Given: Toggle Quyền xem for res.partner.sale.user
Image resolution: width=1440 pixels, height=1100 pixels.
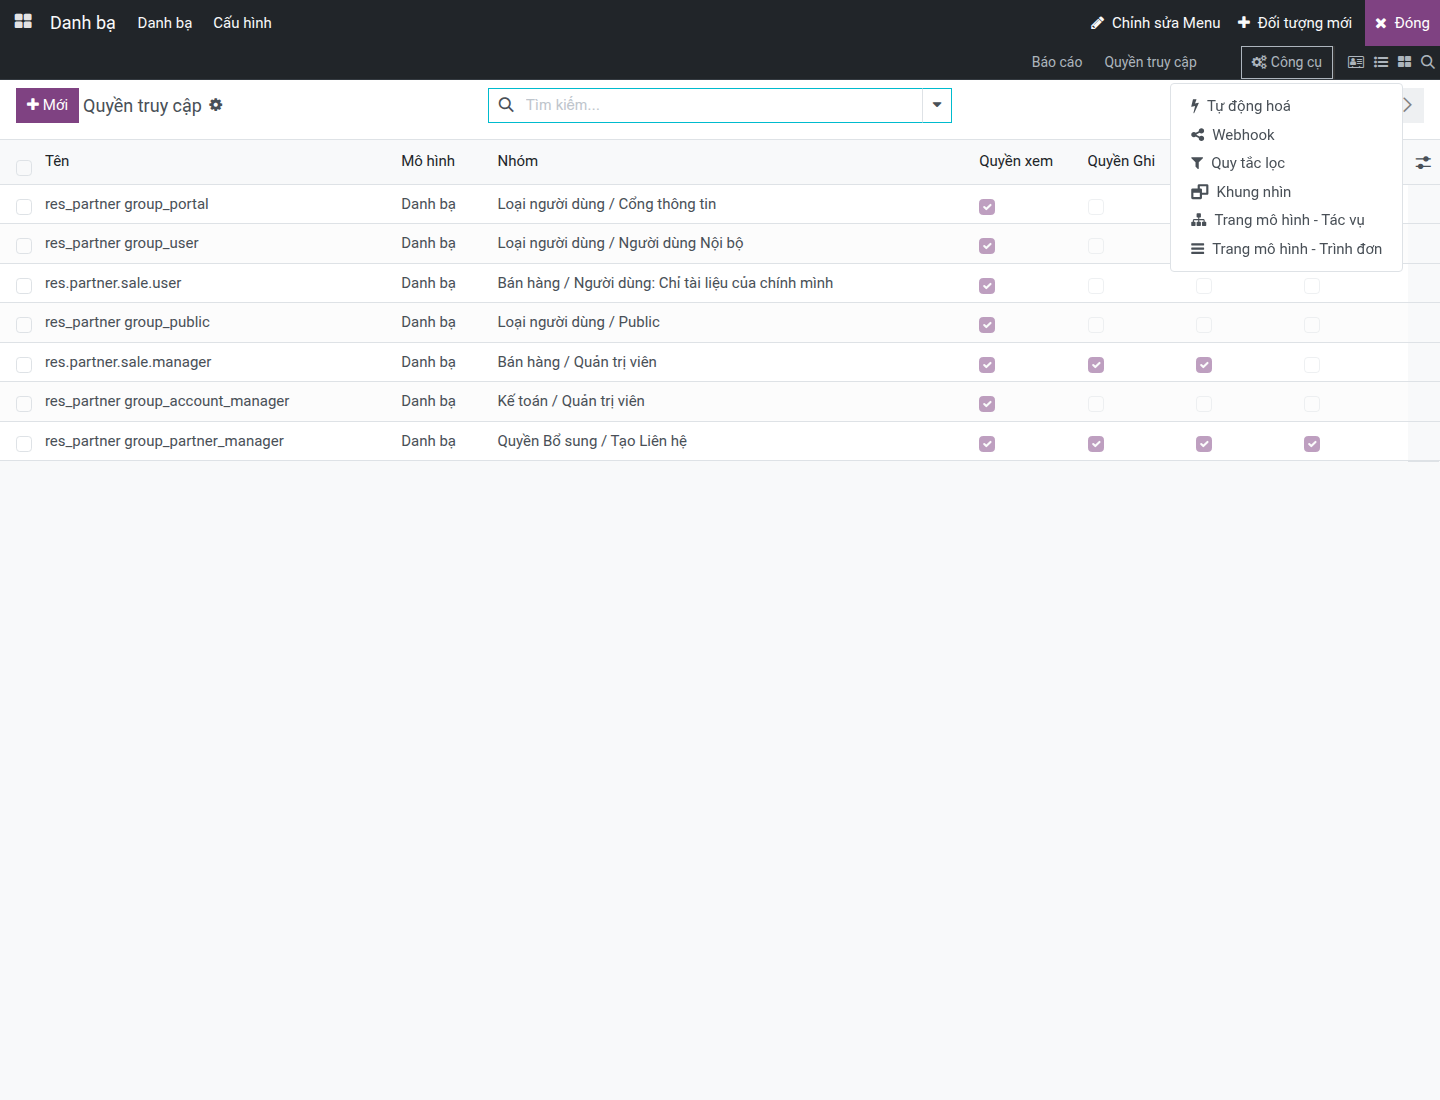Looking at the screenshot, I should click(987, 286).
